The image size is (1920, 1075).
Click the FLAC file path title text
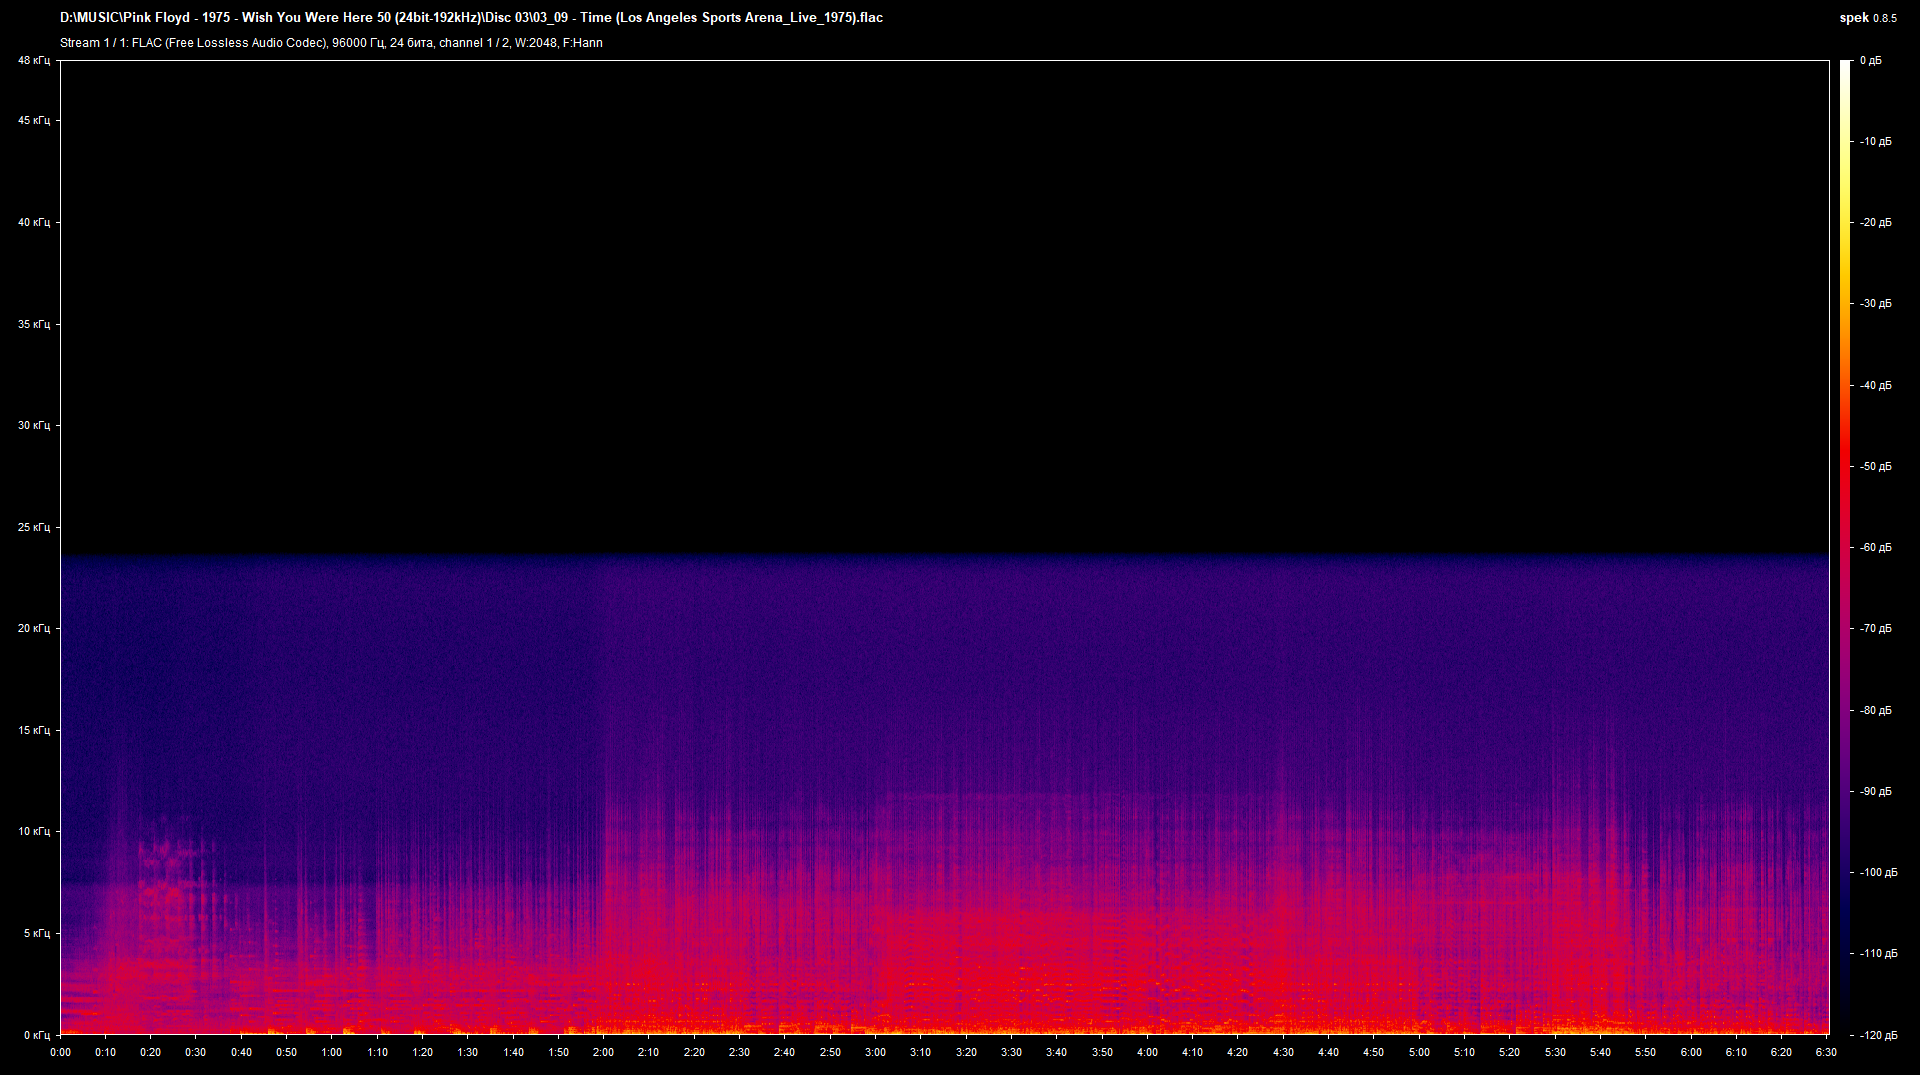tap(470, 17)
